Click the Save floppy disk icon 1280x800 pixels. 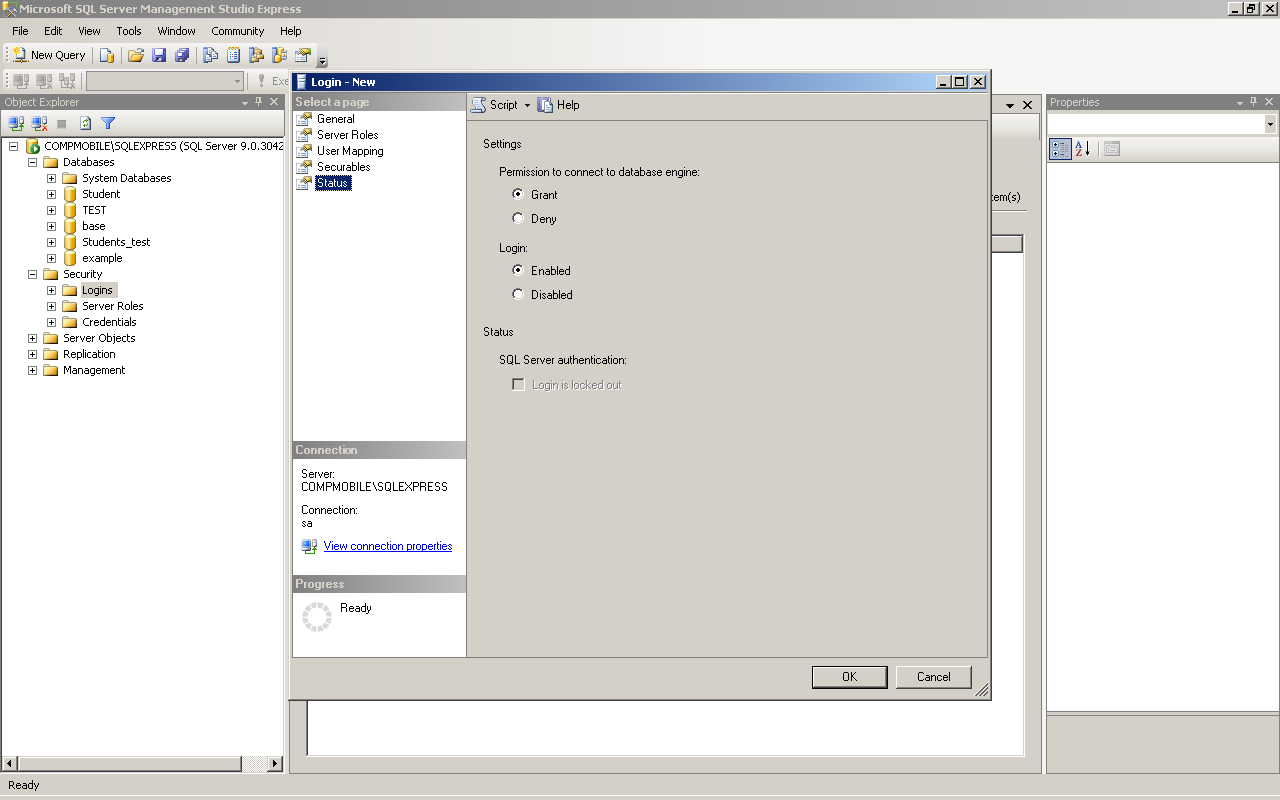159,55
